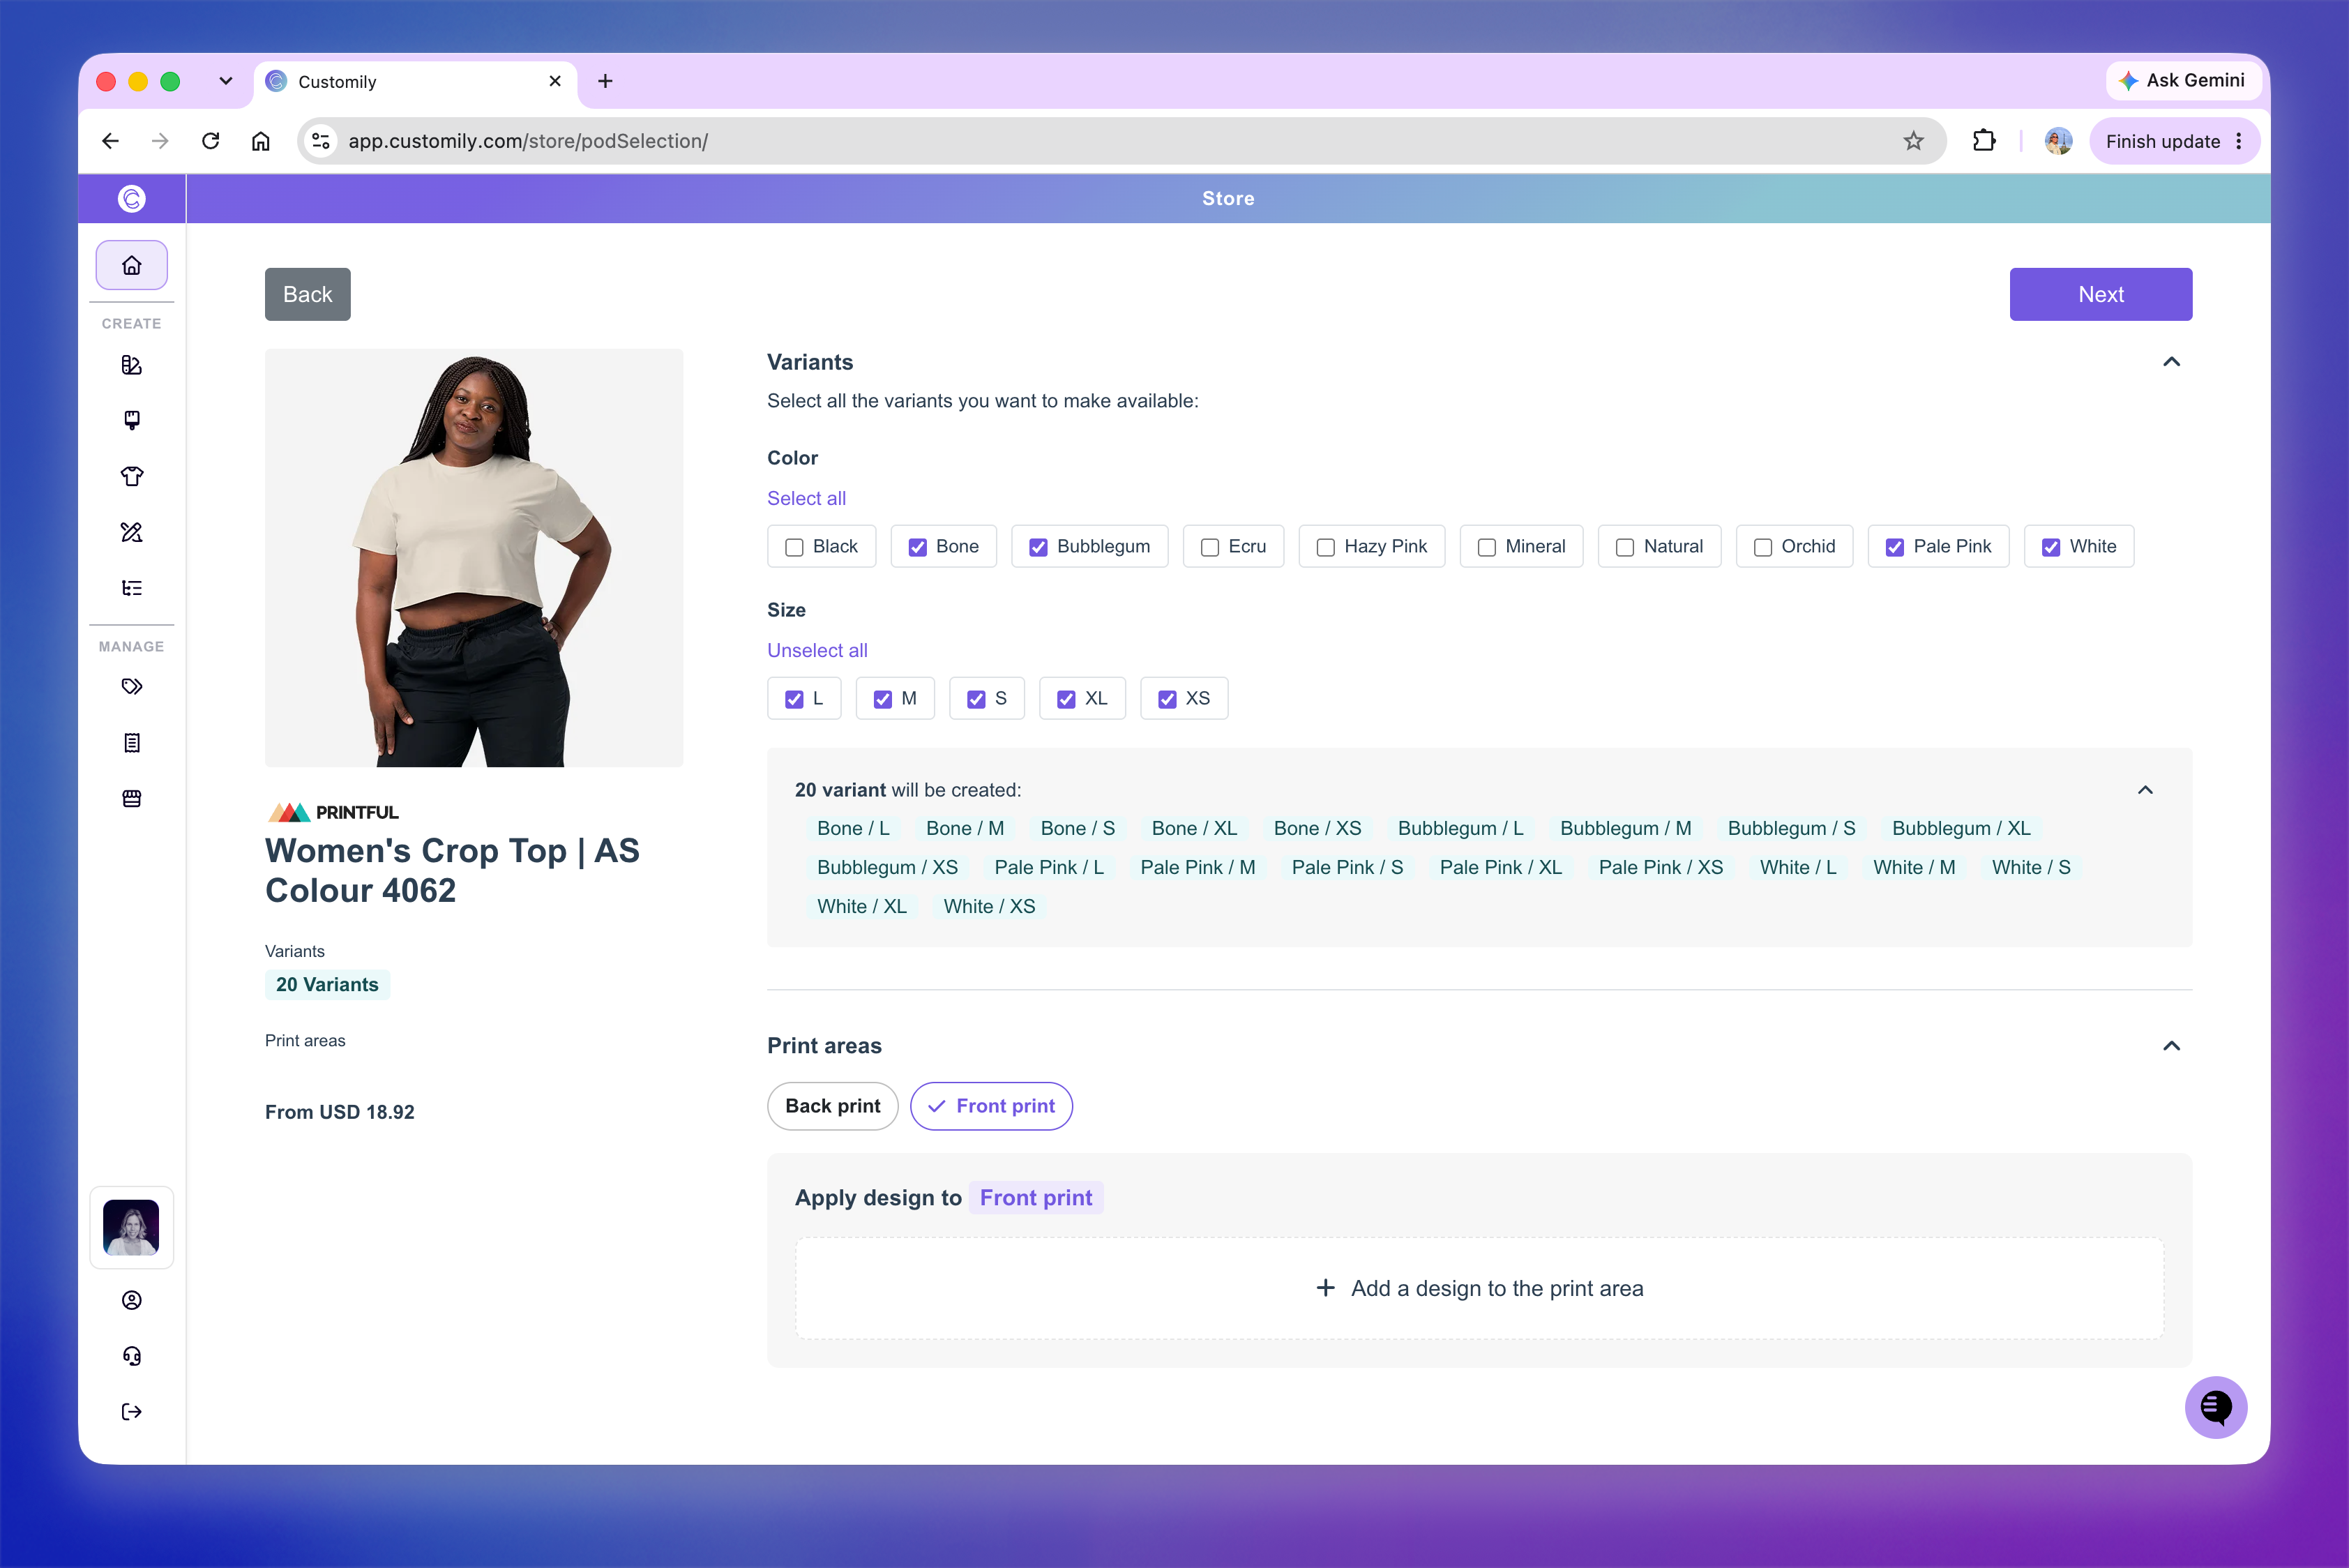
Task: Collapse the Variants section chevron
Action: click(2171, 362)
